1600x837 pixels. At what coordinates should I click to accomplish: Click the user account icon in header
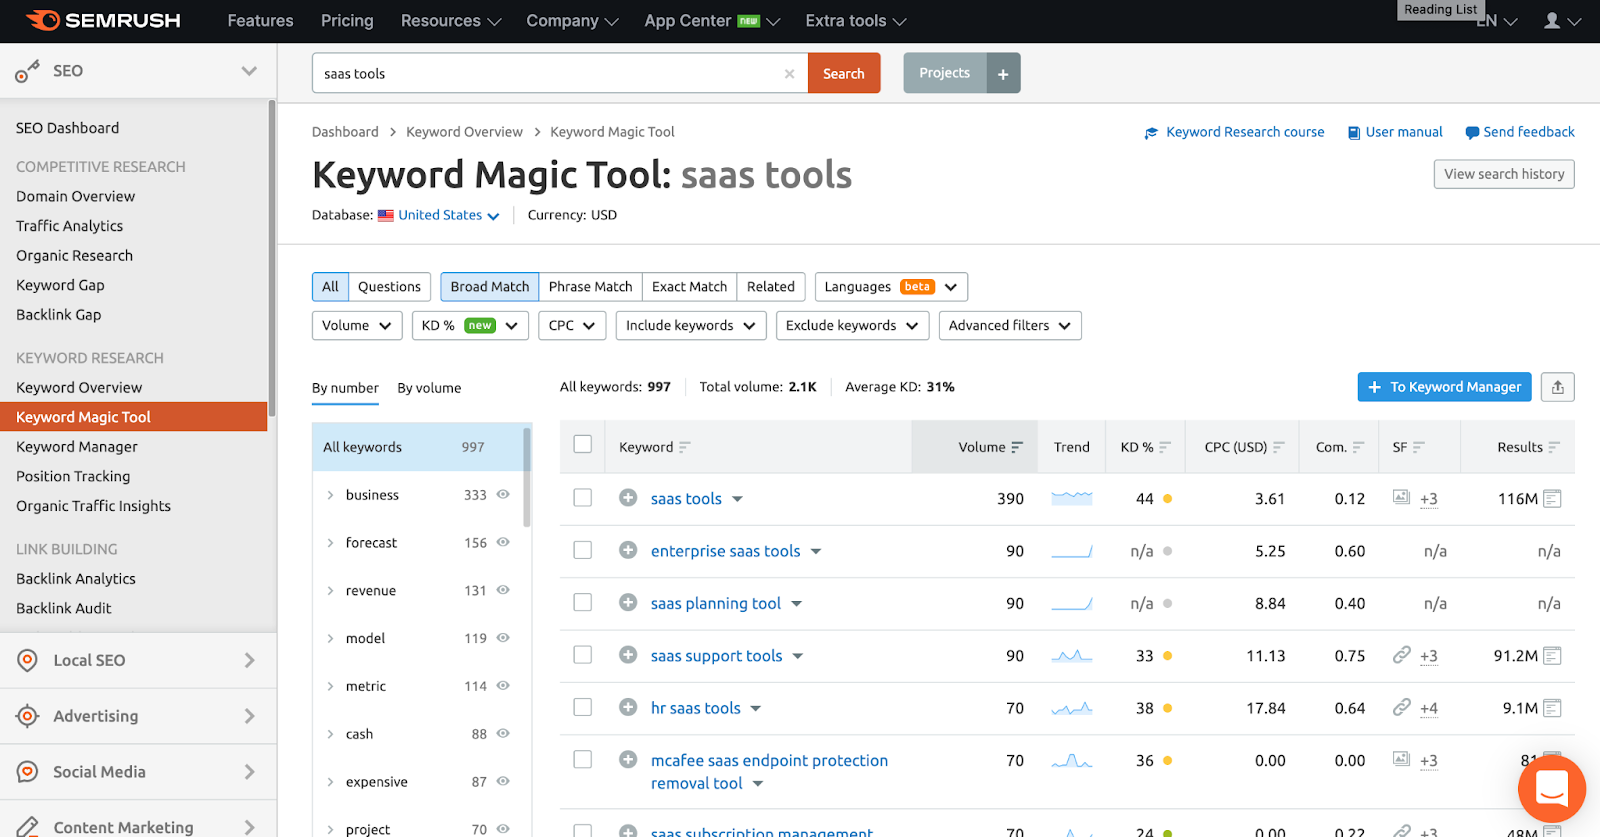click(x=1552, y=21)
